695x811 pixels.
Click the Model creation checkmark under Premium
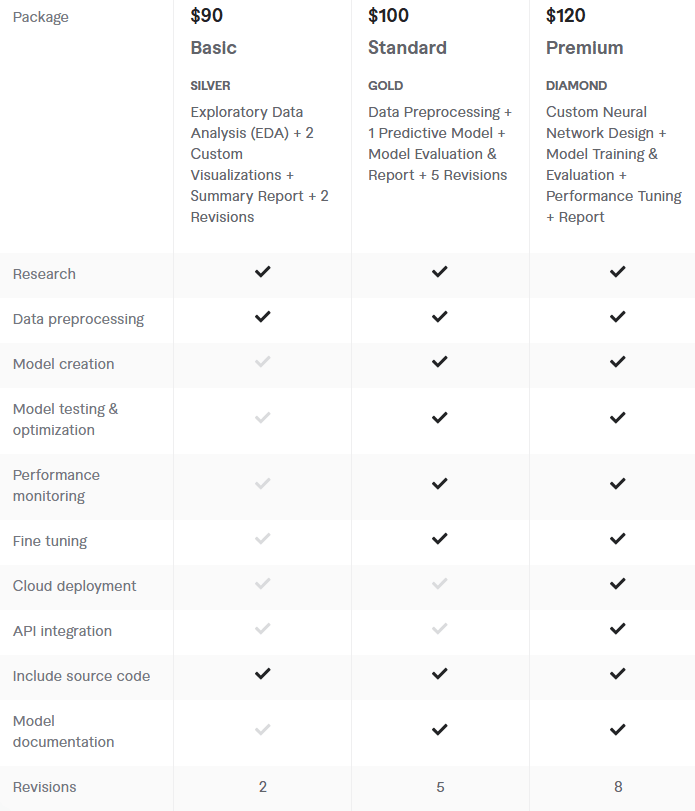click(x=618, y=362)
